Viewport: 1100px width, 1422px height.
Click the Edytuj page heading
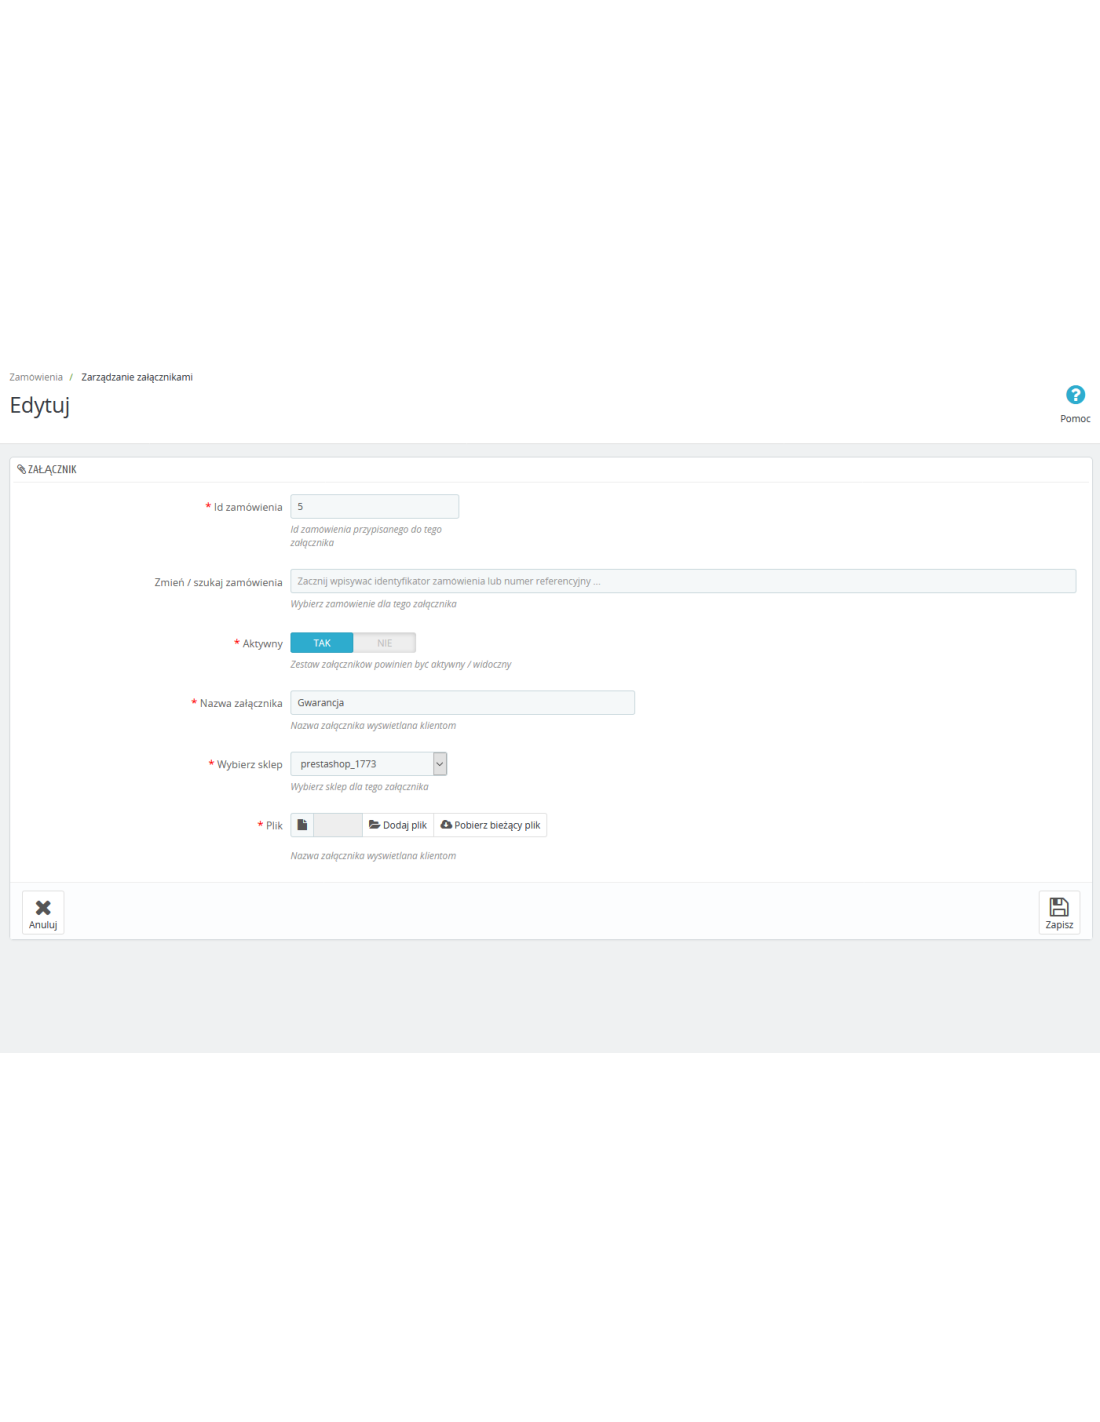(x=40, y=406)
